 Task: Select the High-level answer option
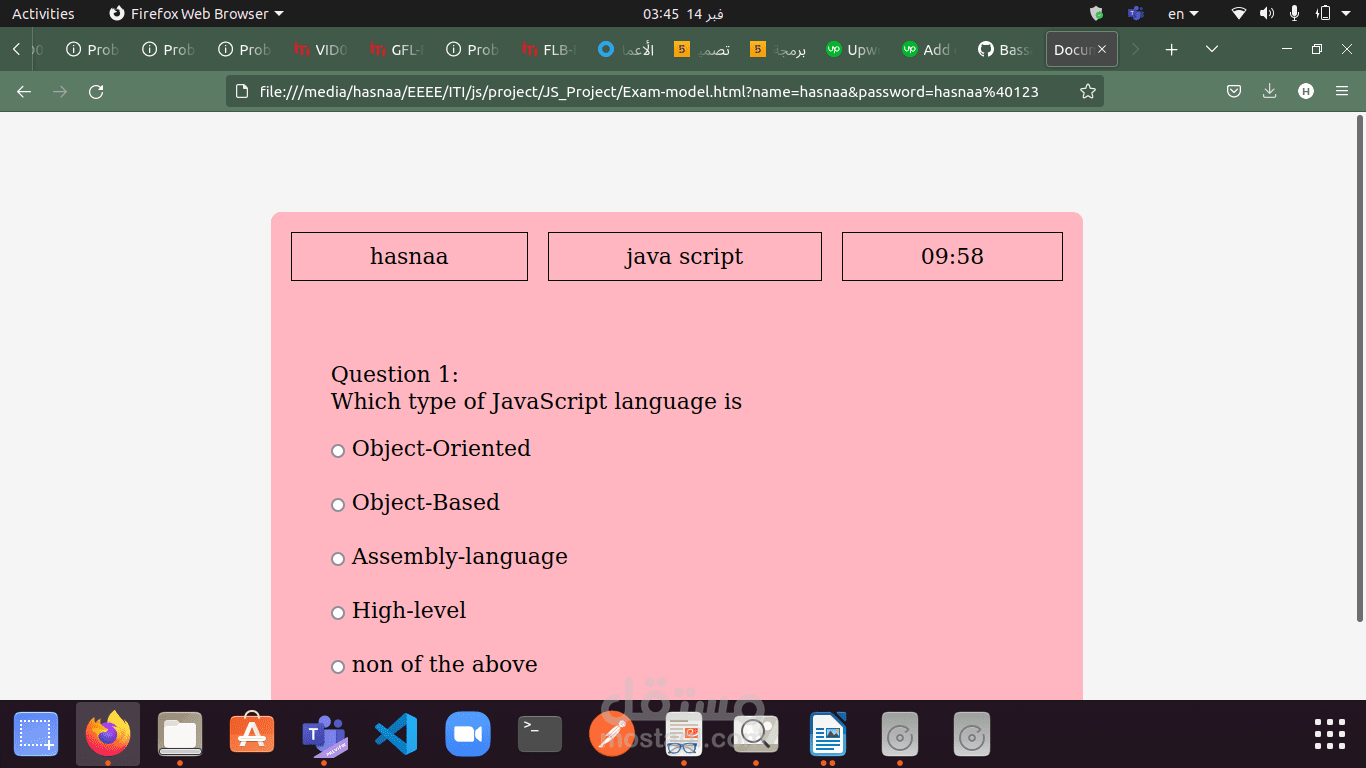[x=338, y=613]
